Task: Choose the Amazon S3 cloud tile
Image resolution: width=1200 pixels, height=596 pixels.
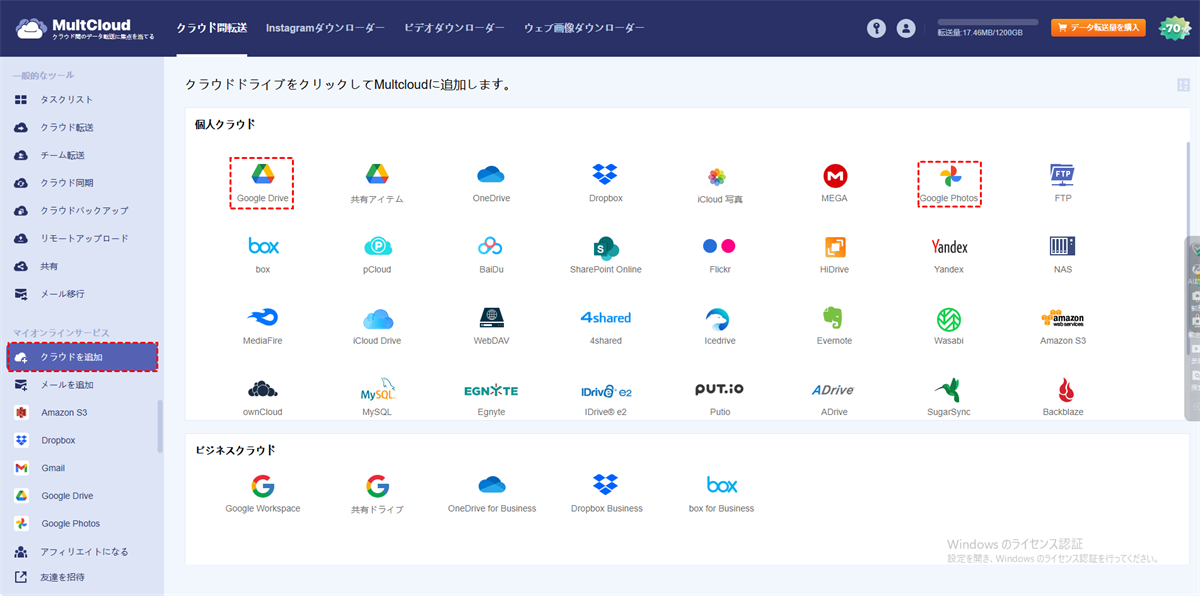Action: pos(1063,326)
